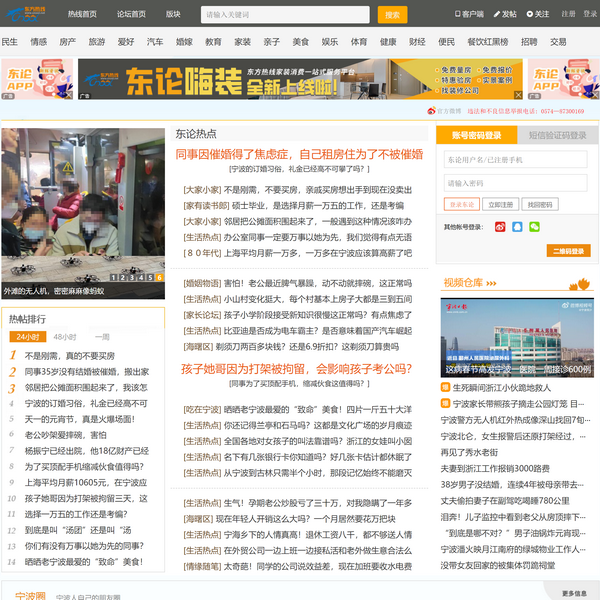The height and width of the screenshot is (600, 600).
Task: Log in with Weibo icon
Action: tap(500, 227)
